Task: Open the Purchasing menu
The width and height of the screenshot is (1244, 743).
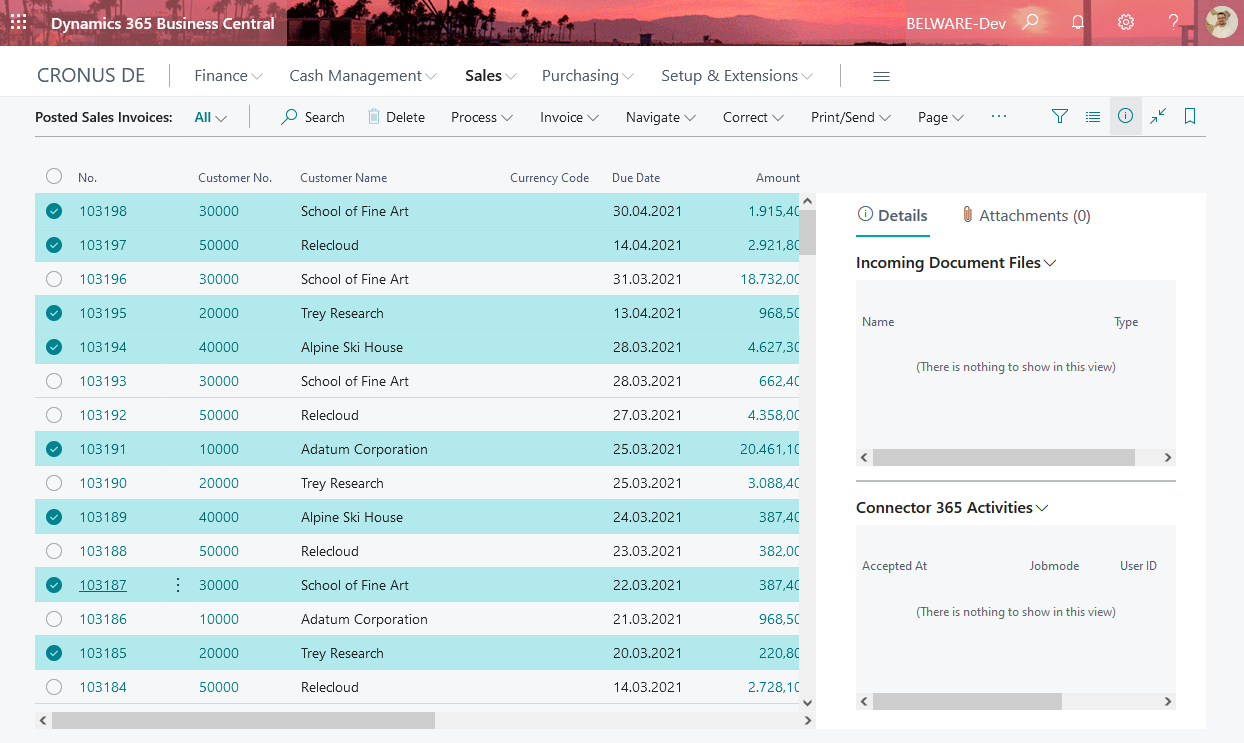Action: click(x=588, y=76)
